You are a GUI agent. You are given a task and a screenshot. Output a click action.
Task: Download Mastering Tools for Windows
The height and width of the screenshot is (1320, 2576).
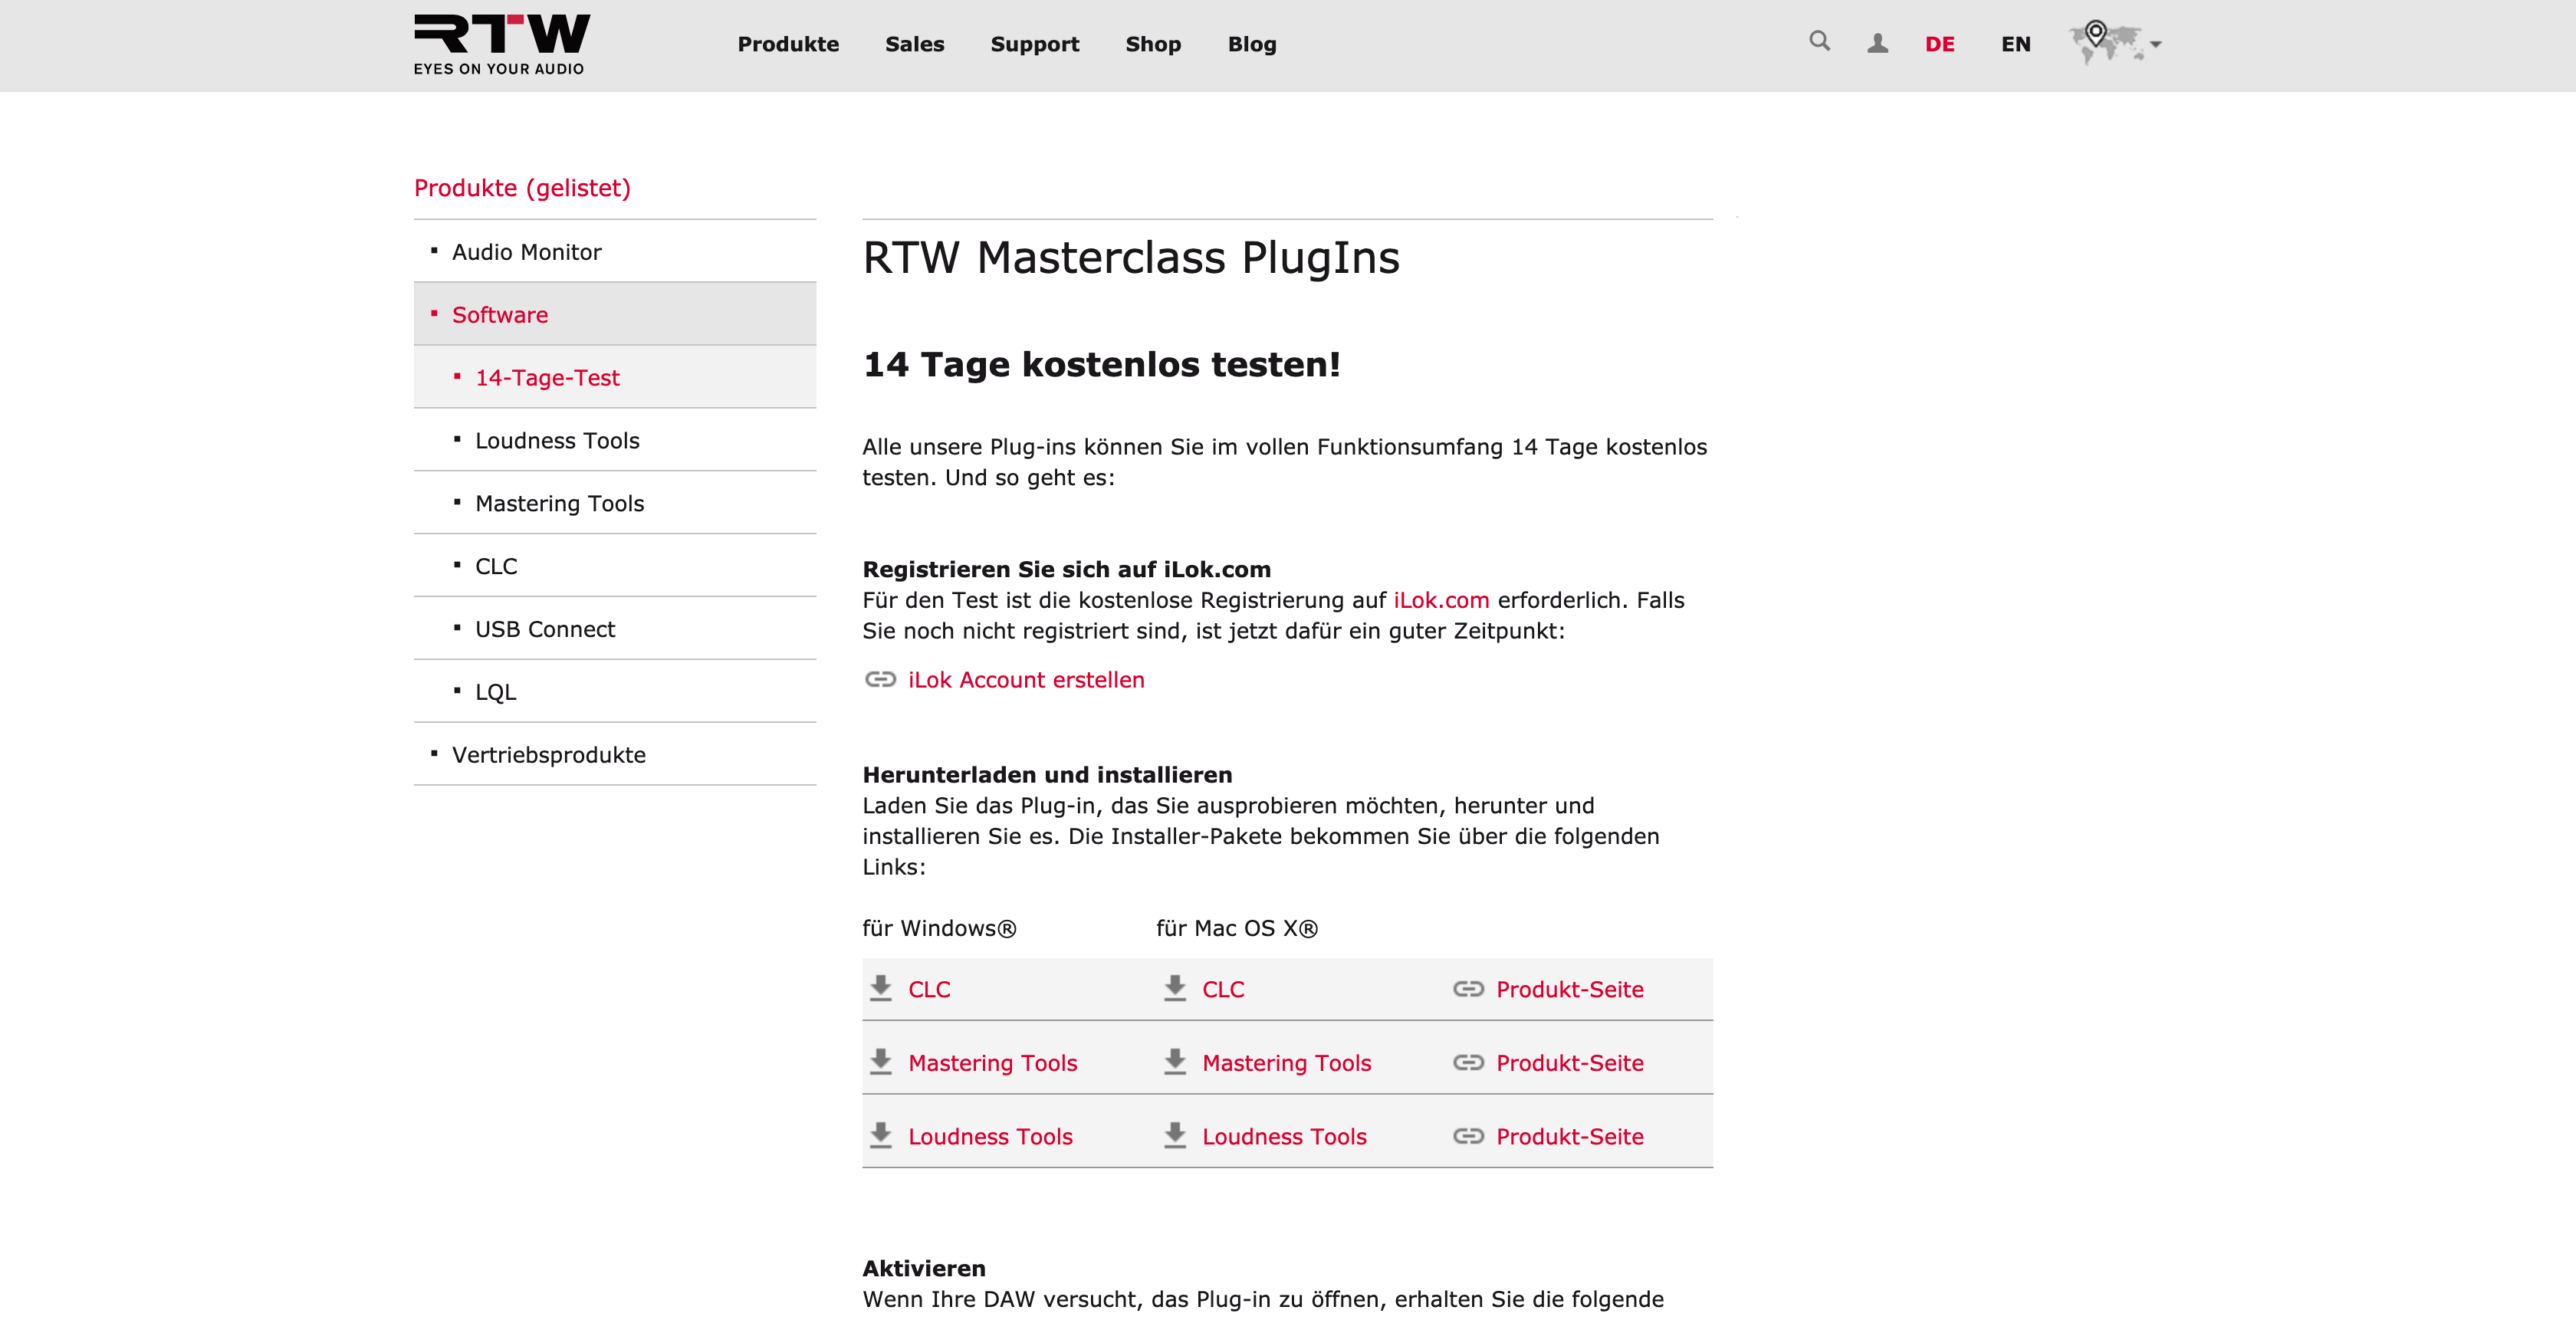pyautogui.click(x=992, y=1063)
